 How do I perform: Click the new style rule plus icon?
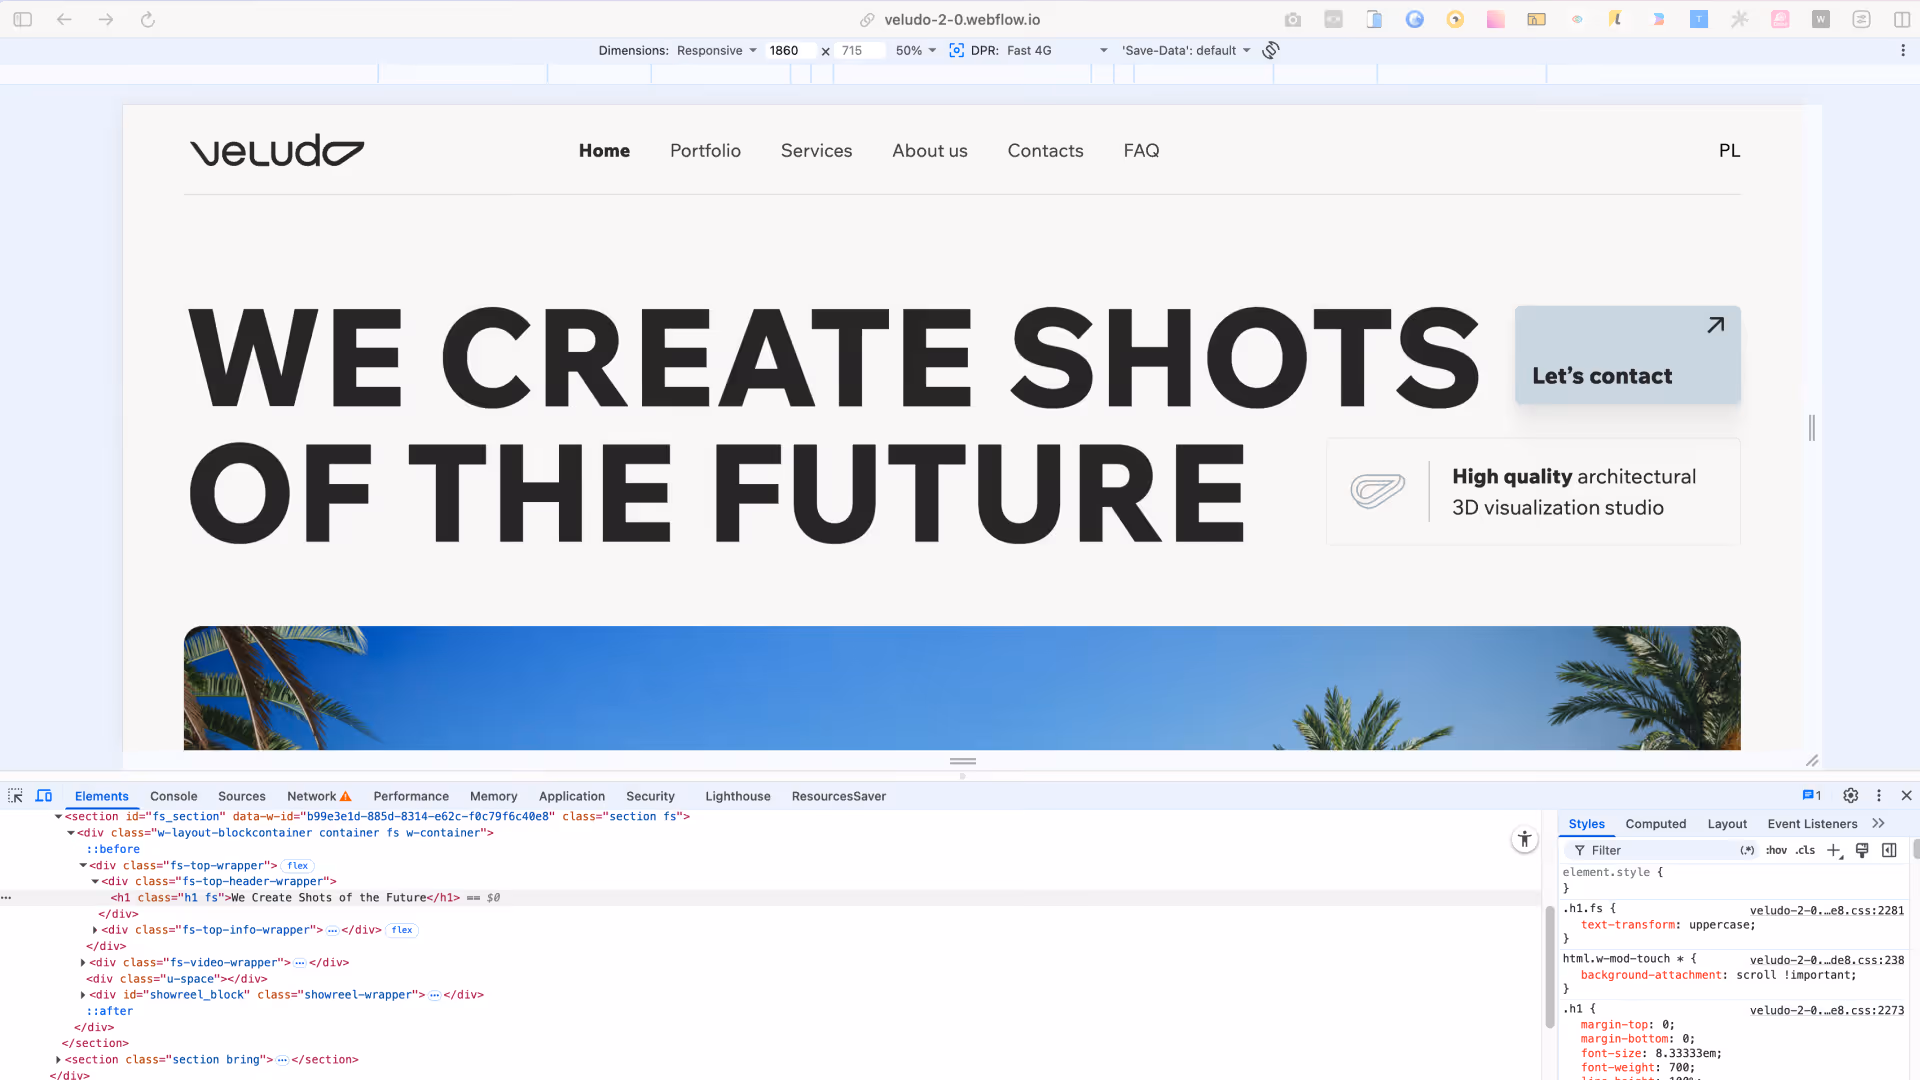(1834, 850)
